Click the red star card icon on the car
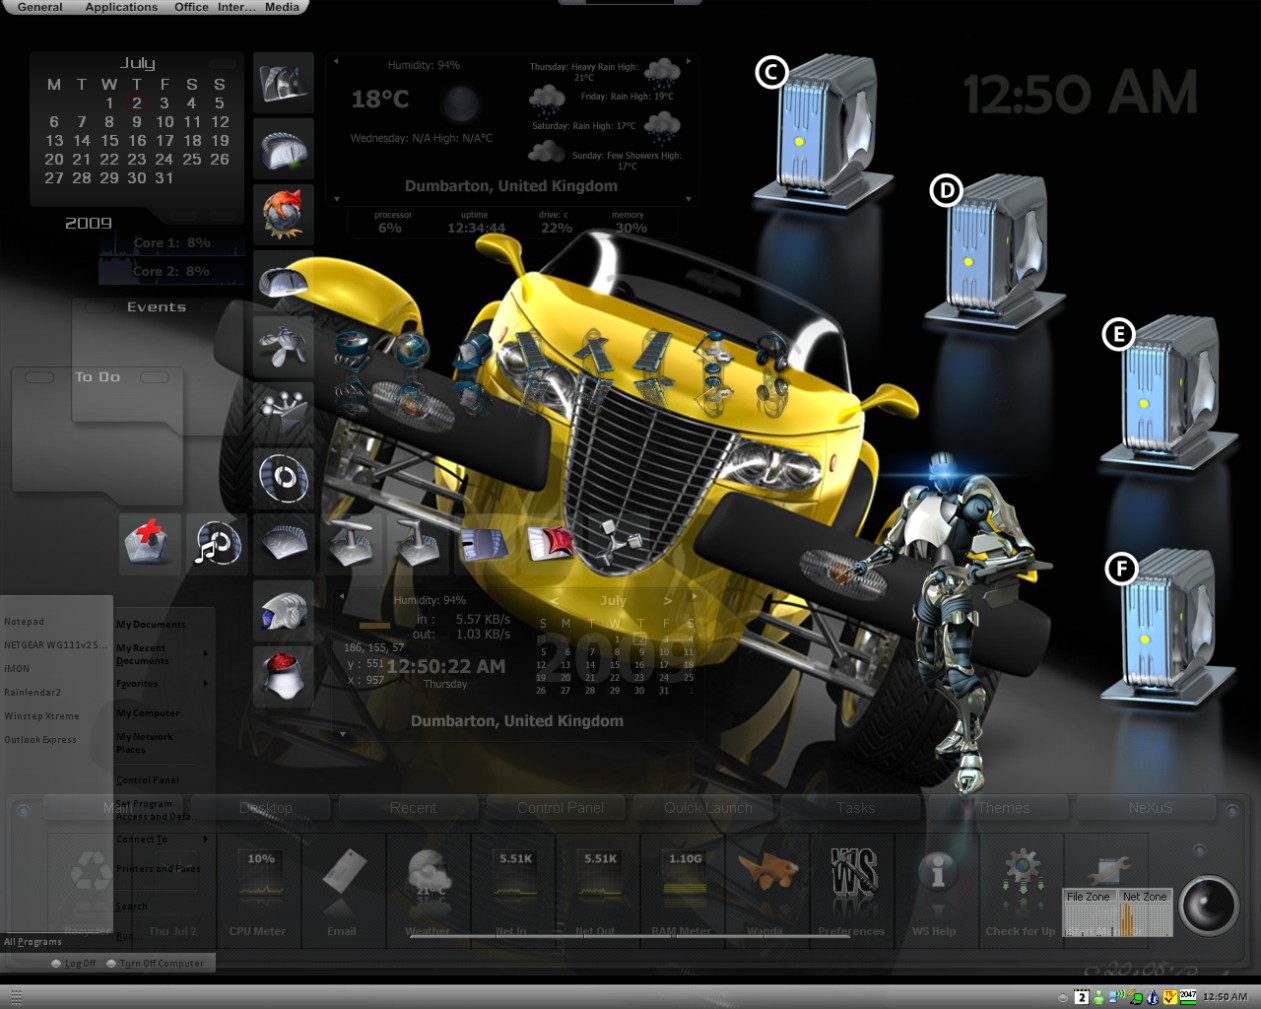This screenshot has width=1261, height=1009. pyautogui.click(x=551, y=543)
